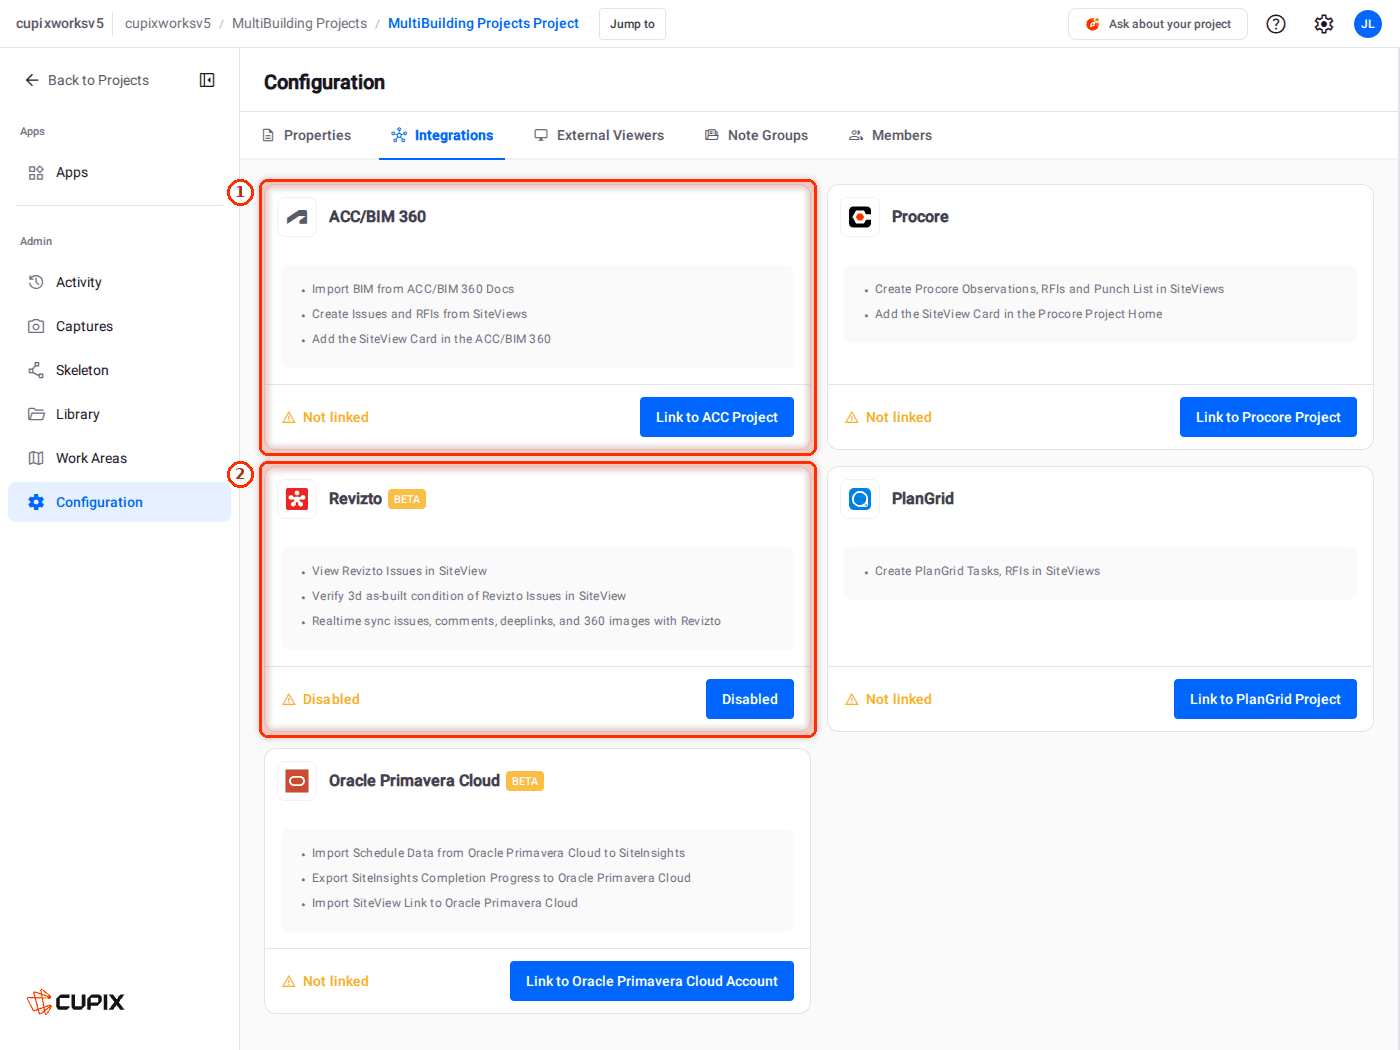The image size is (1400, 1050).
Task: Switch to the Members tab
Action: click(x=890, y=135)
